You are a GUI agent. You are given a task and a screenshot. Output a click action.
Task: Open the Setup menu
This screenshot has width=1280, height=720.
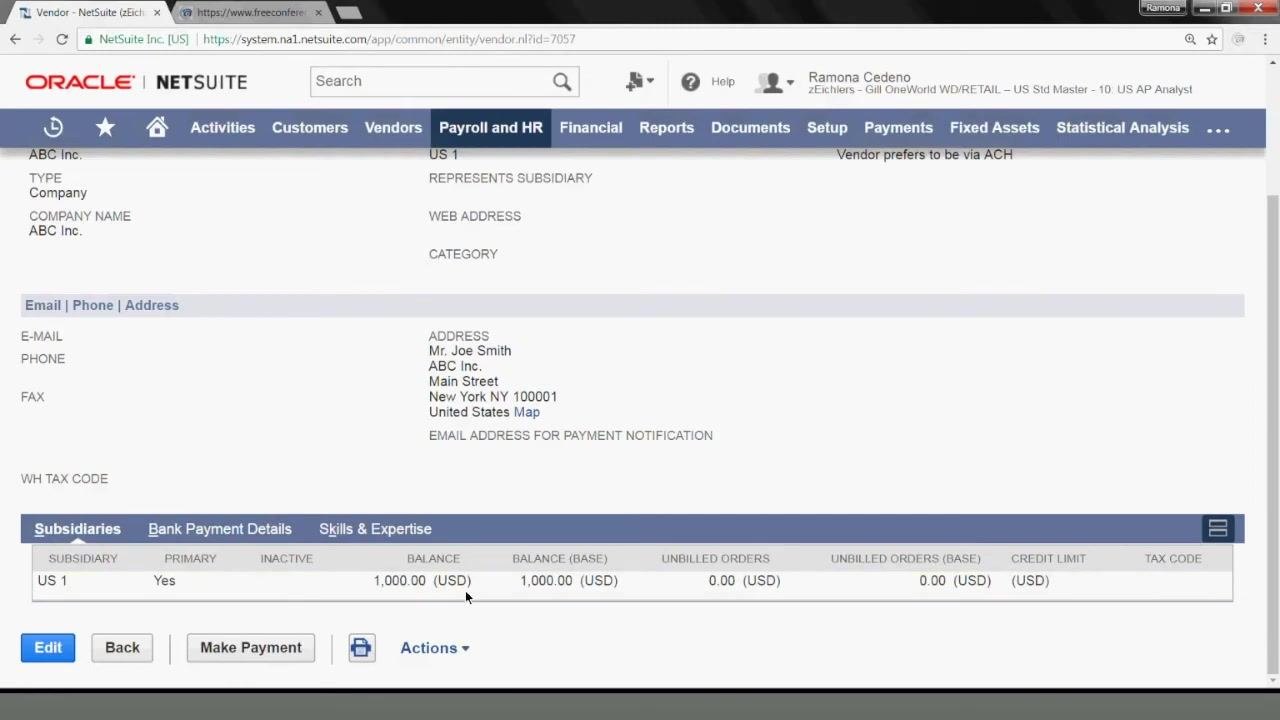click(827, 128)
